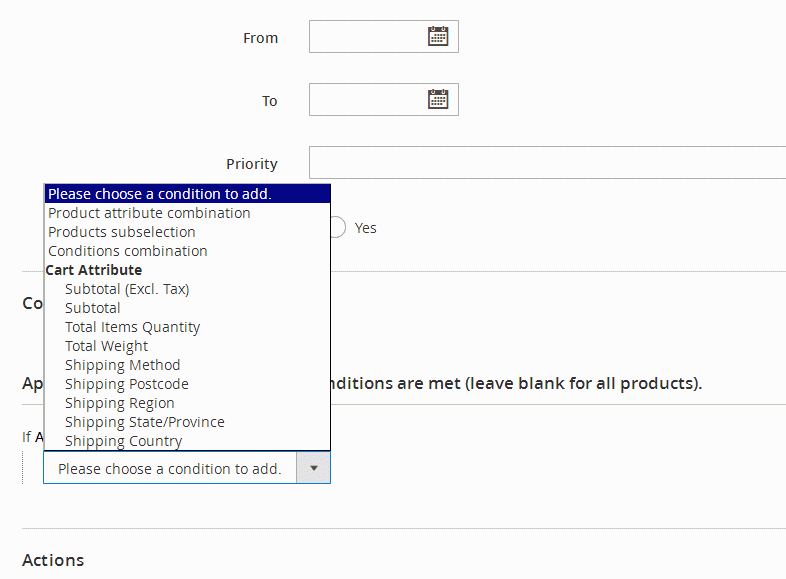This screenshot has width=786, height=579.
Task: Collapse the 'Please choose a condition' select box
Action: pyautogui.click(x=170, y=468)
